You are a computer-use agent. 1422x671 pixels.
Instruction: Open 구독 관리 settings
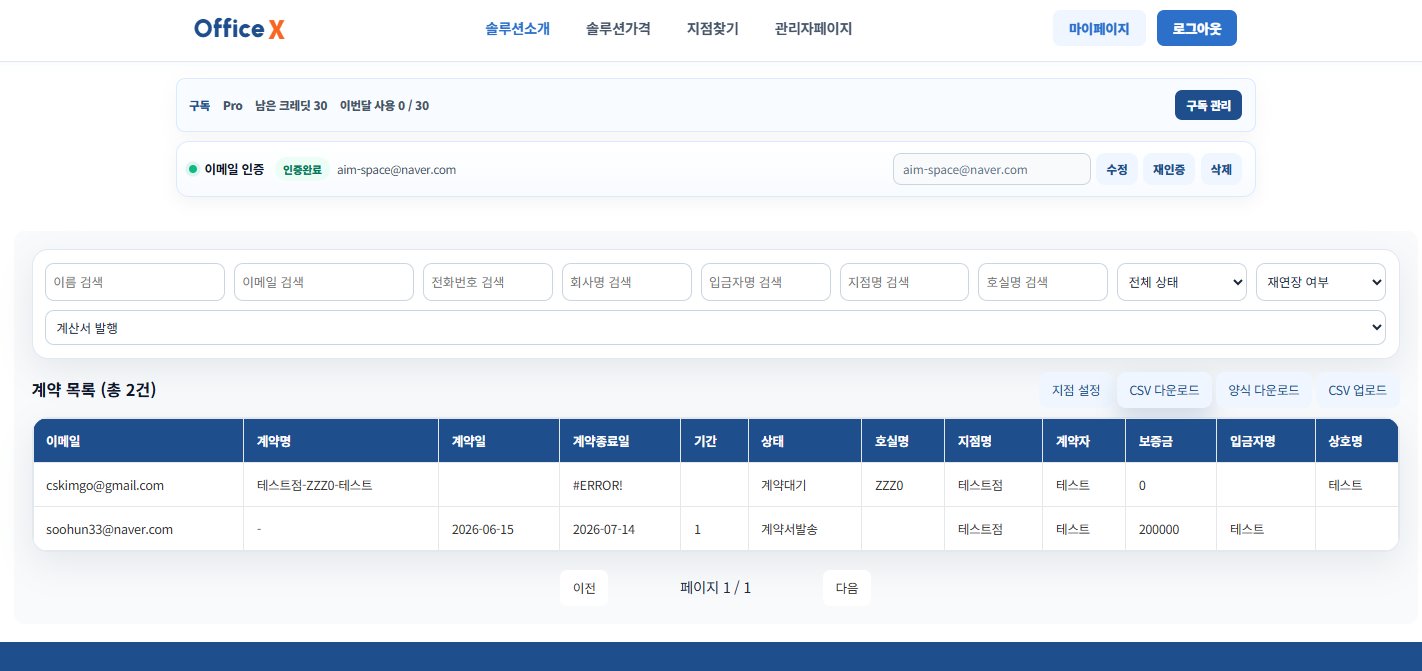[x=1208, y=105]
